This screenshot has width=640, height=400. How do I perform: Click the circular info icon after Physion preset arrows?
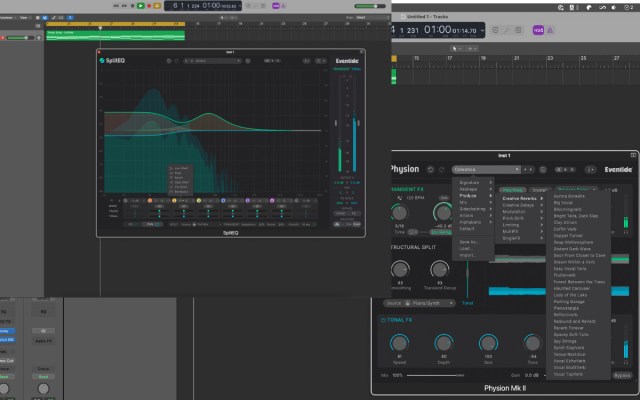pos(543,169)
